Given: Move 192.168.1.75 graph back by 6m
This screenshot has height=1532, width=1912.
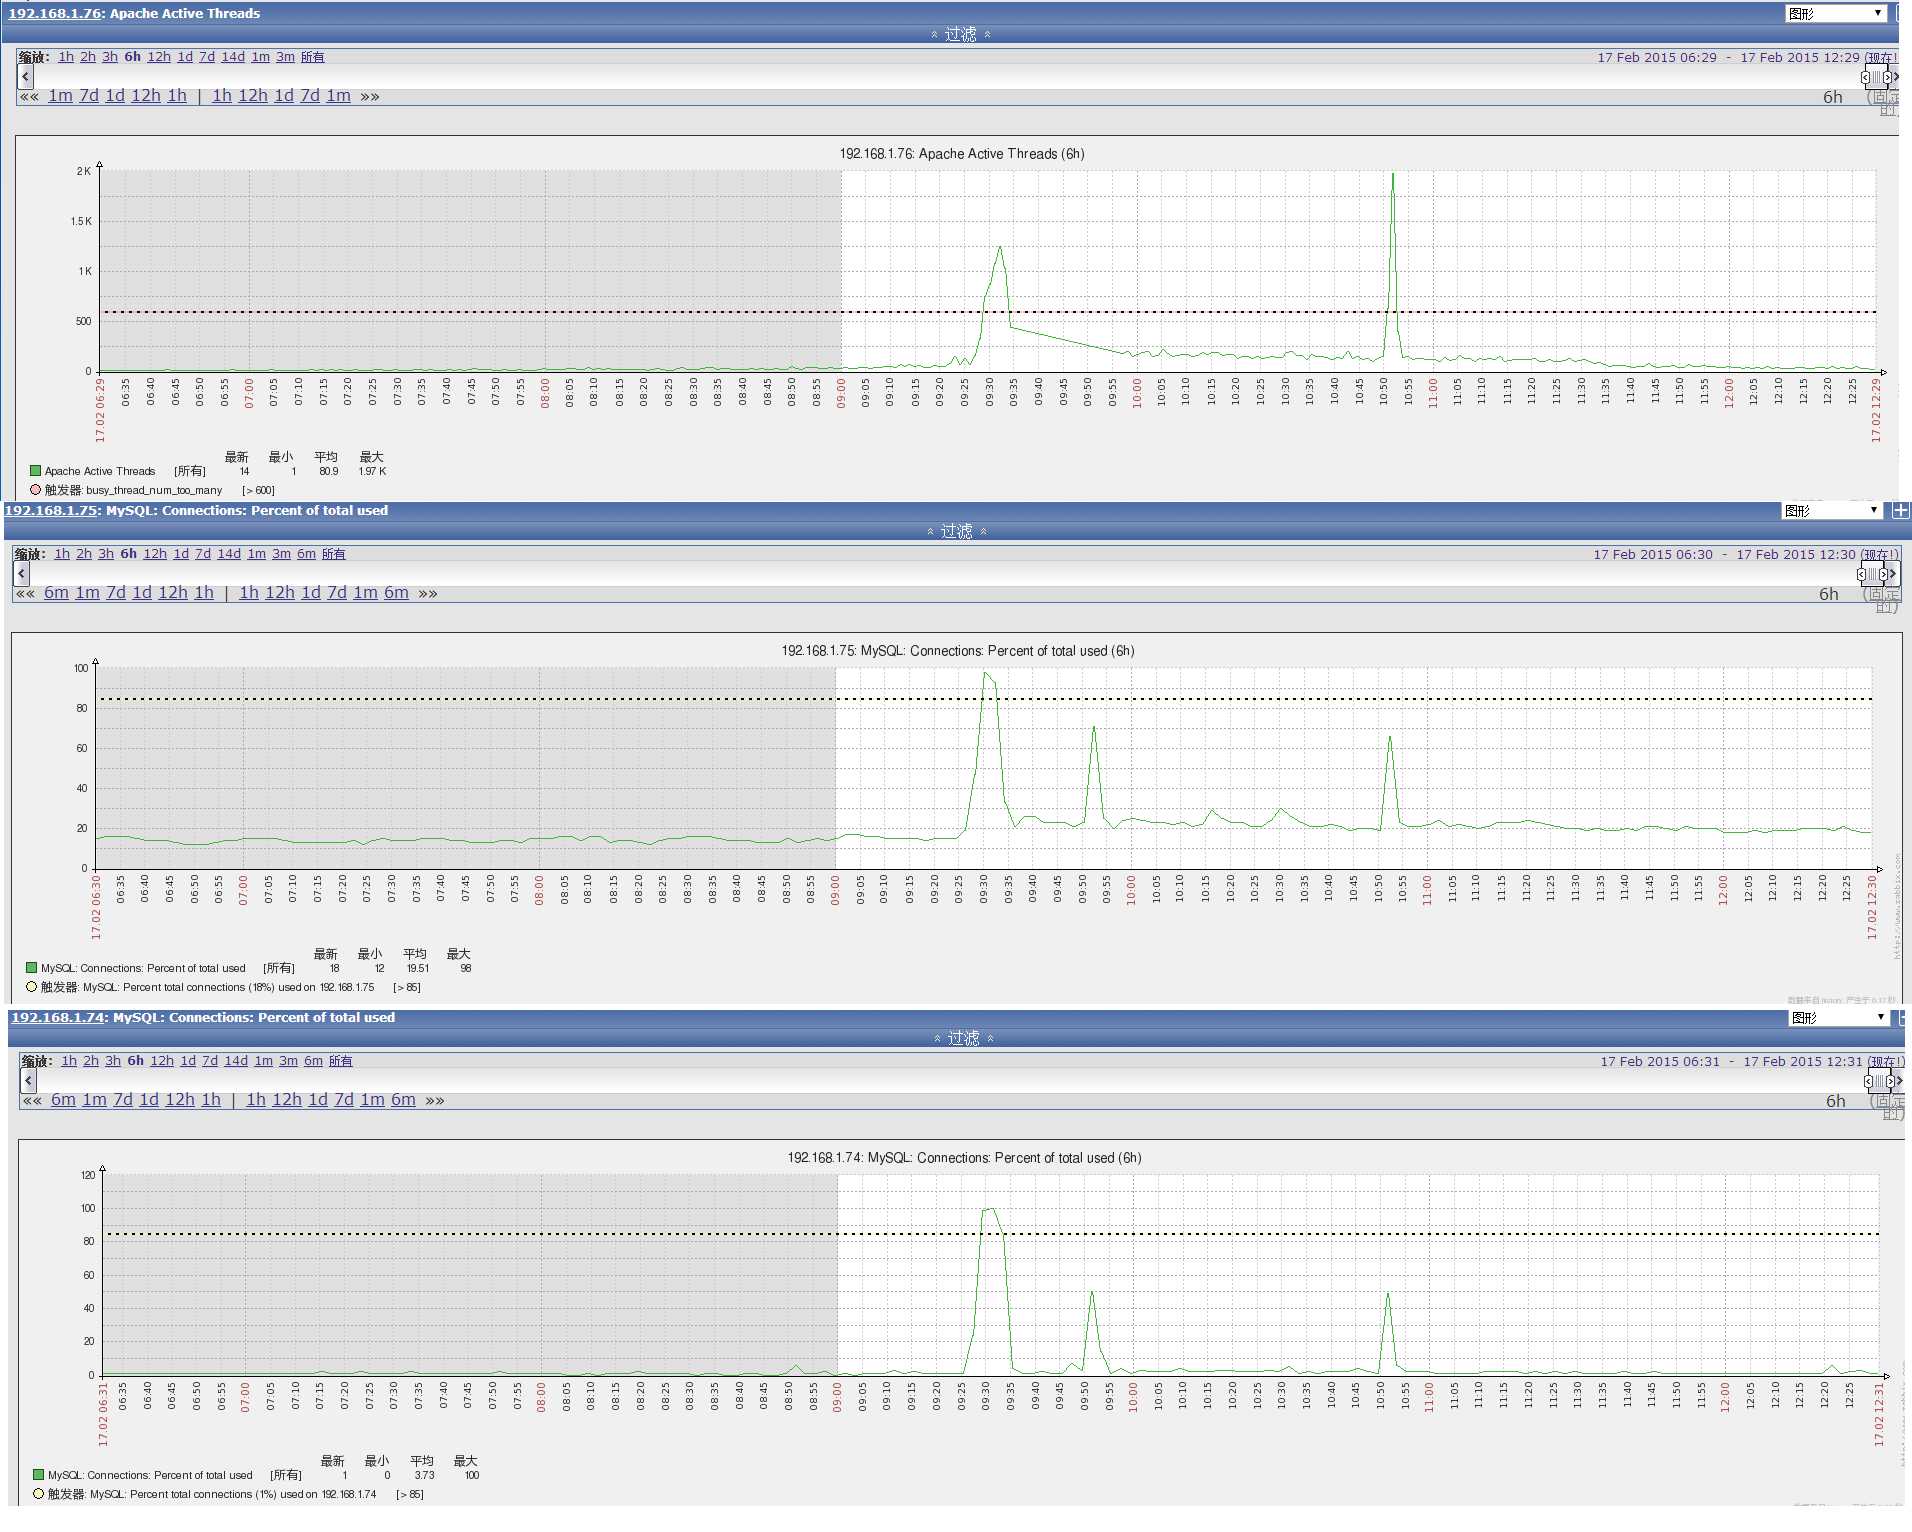Looking at the screenshot, I should point(57,593).
